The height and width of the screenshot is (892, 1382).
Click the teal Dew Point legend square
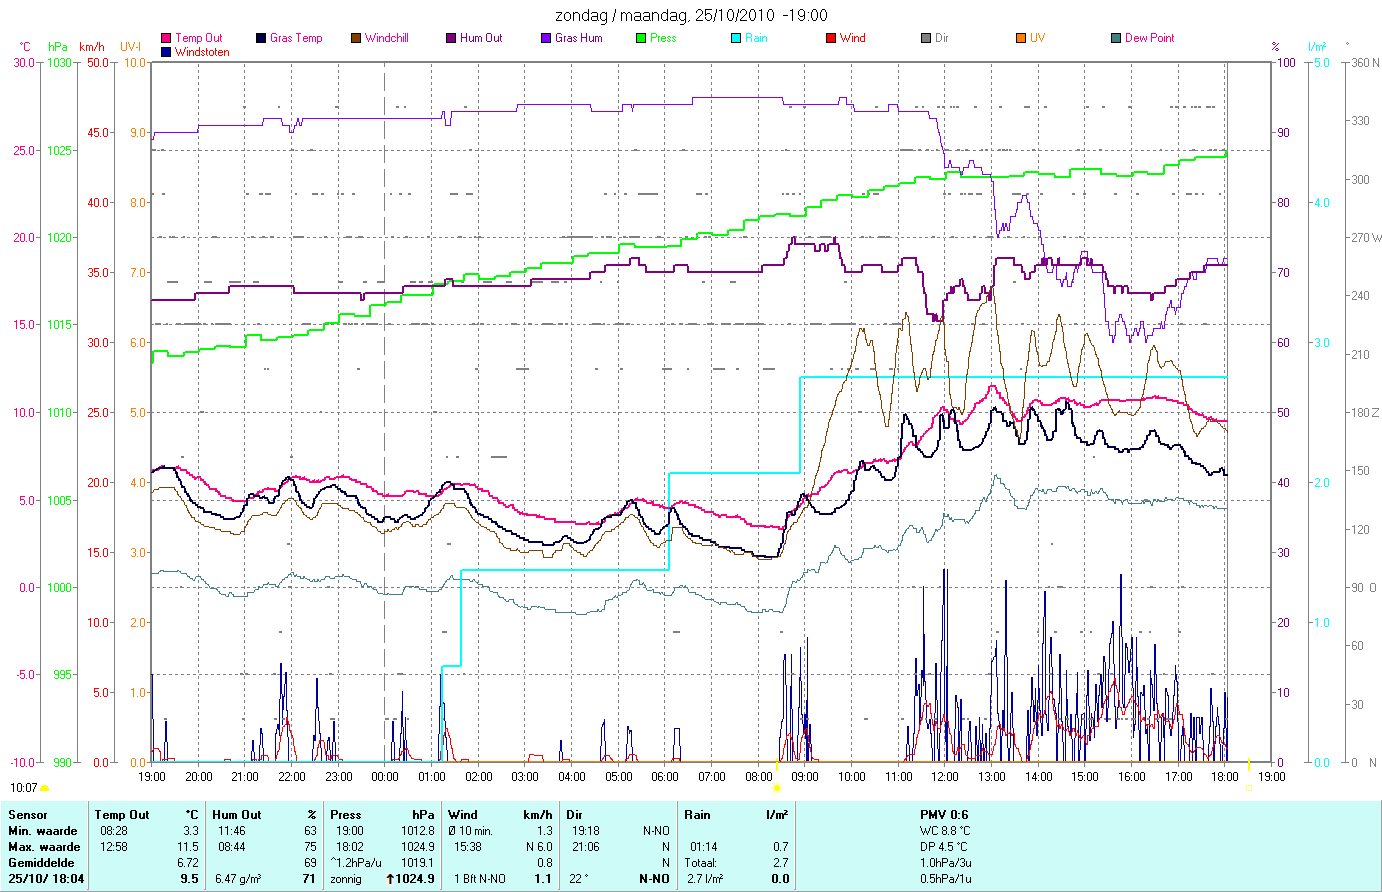[x=1116, y=38]
